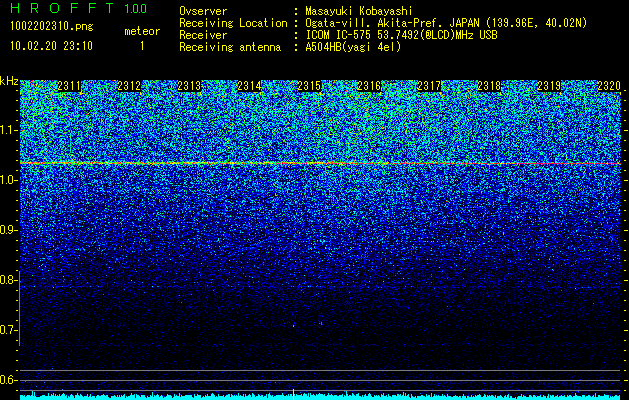Click the 2320 time marker
This screenshot has width=629, height=400.
pyautogui.click(x=609, y=86)
